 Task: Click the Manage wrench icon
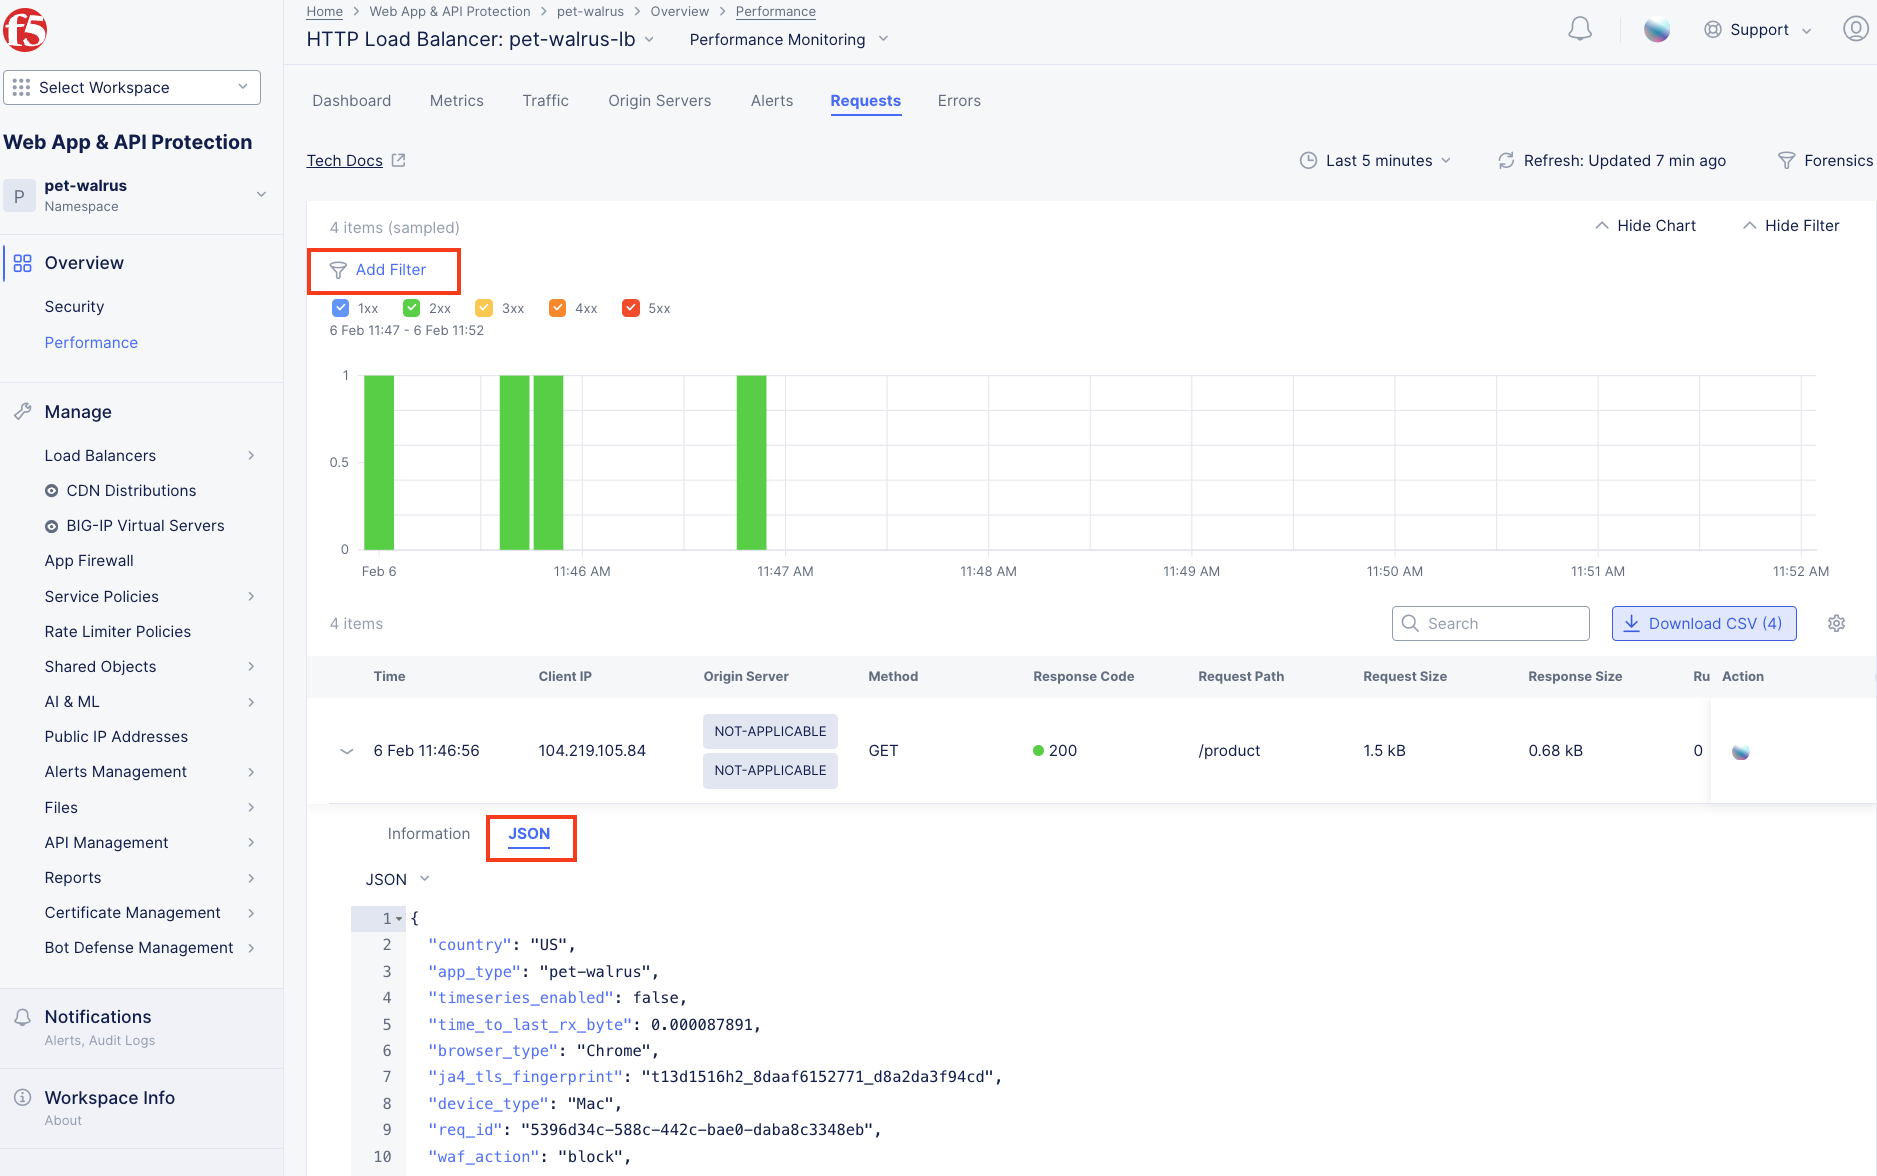[x=22, y=412]
